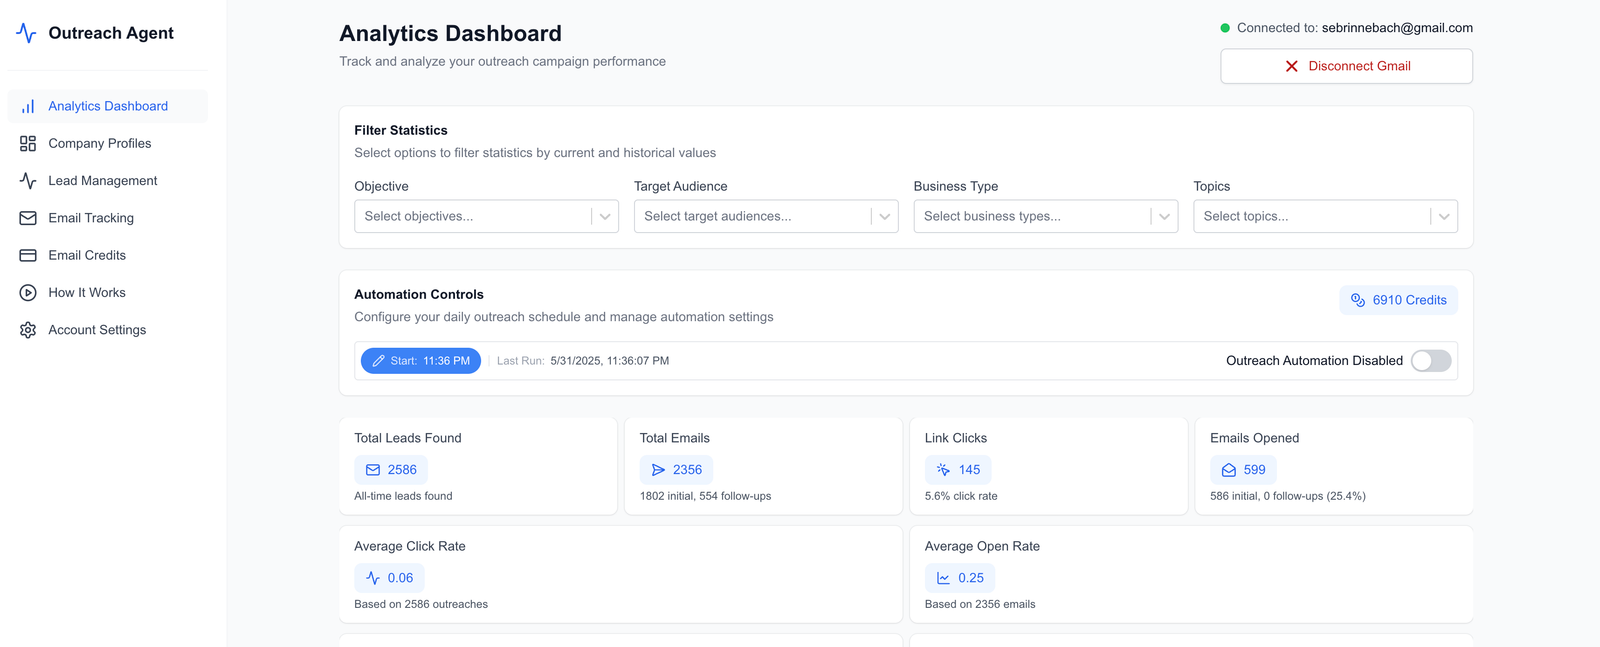This screenshot has height=647, width=1600.
Task: Click '586 initial, 0 follow-ups (25.4%)' text
Action: click(1288, 496)
